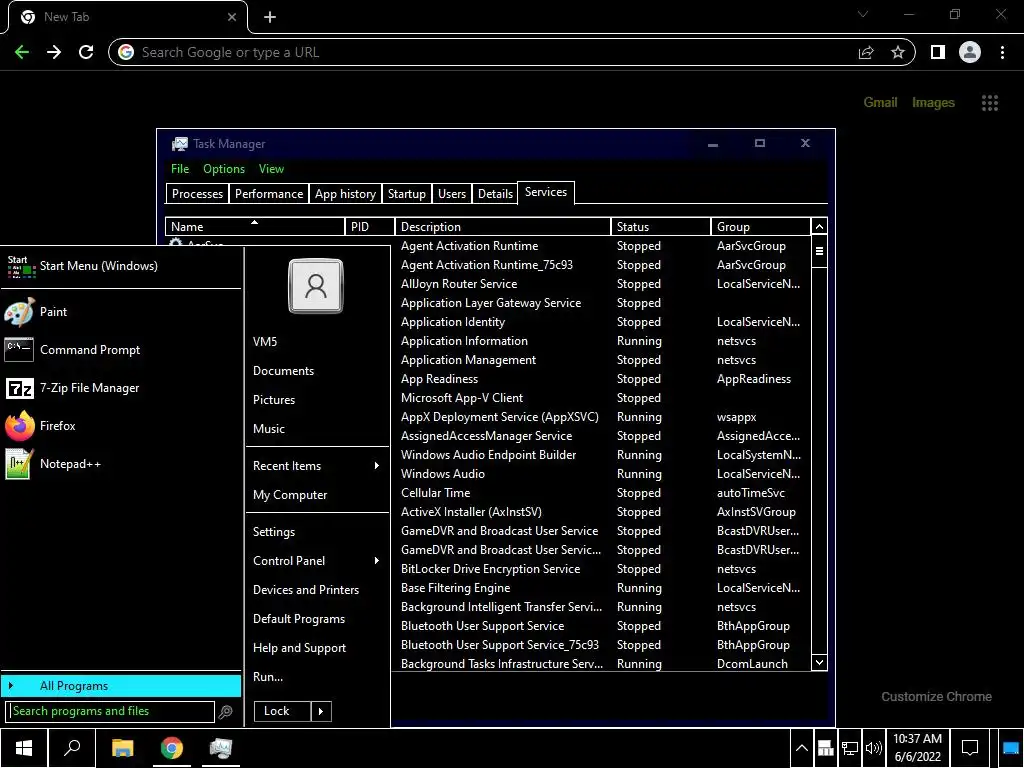
Task: Open Task Manager Options menu
Action: click(x=224, y=168)
